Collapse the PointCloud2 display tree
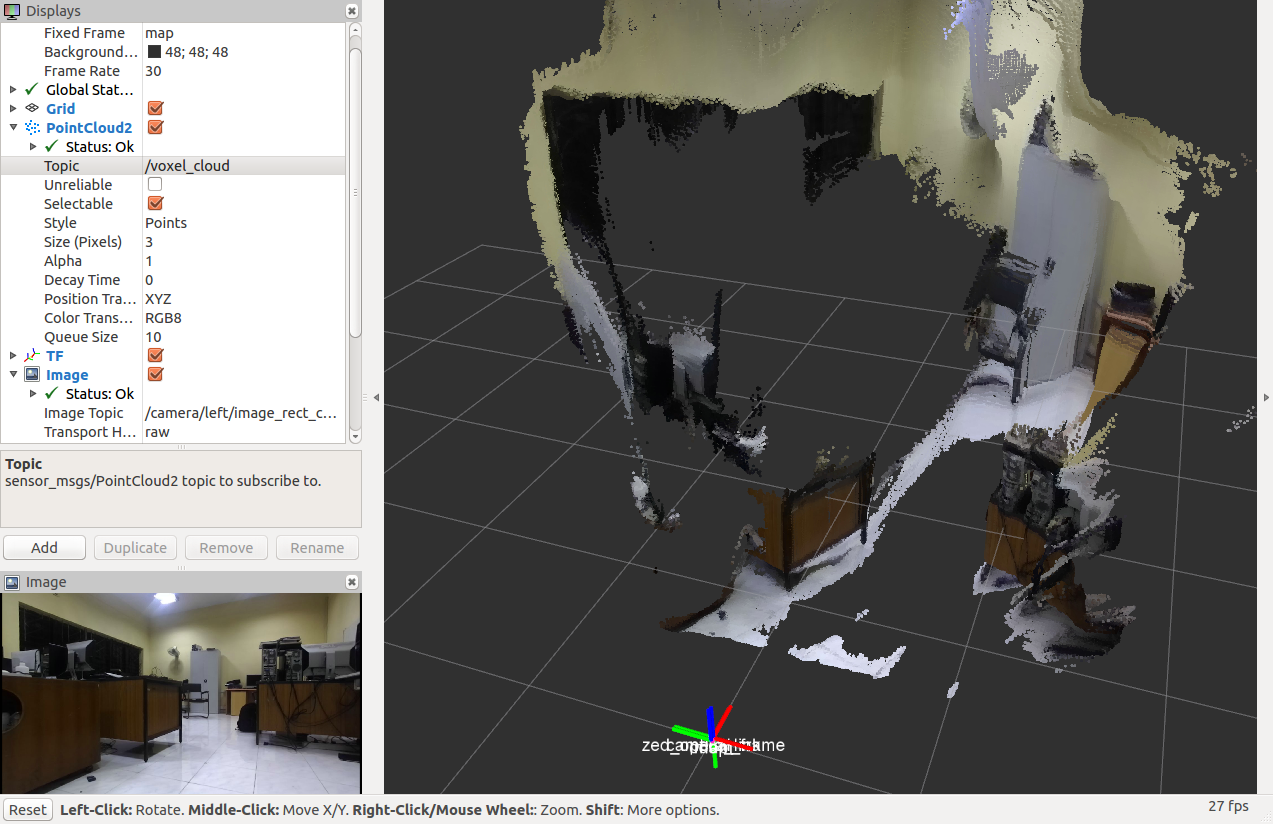 pos(13,128)
